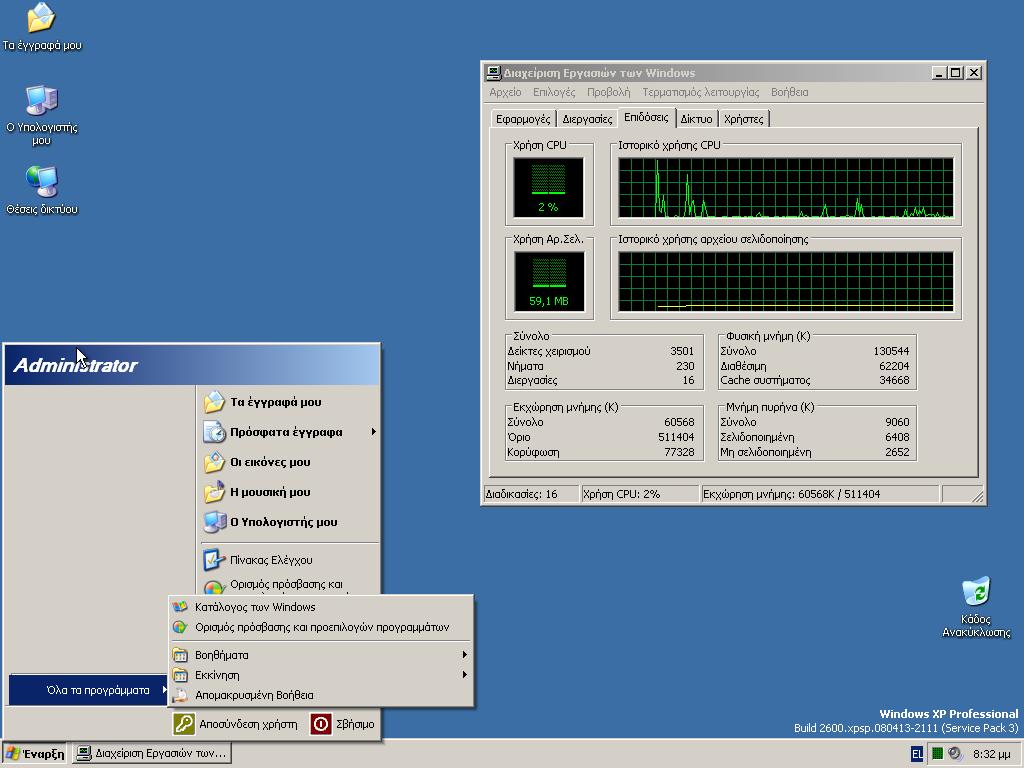Click Πίνακας Ελέγχου icon in Start menu
This screenshot has width=1024, height=768.
[214, 560]
